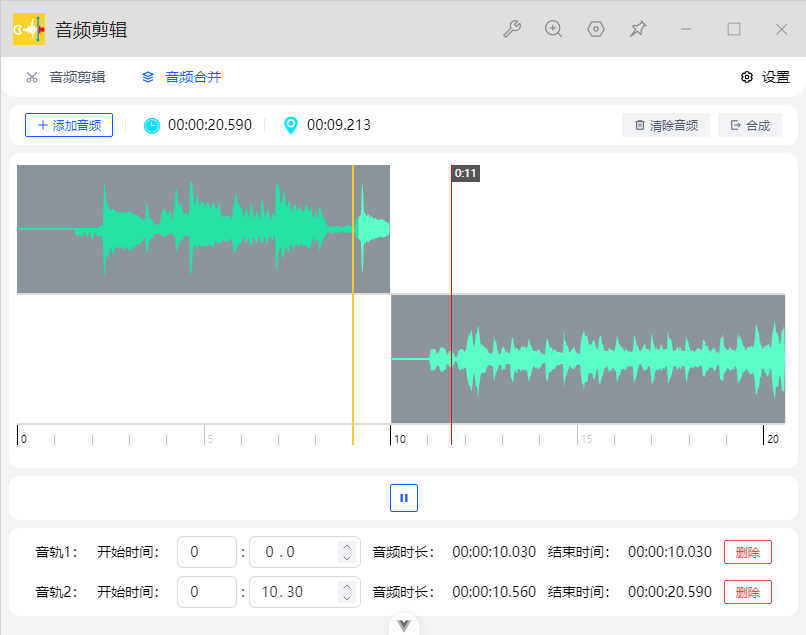Viewport: 806px width, 635px height.
Task: Delete 音轨2 with its 删除 button
Action: click(x=748, y=592)
